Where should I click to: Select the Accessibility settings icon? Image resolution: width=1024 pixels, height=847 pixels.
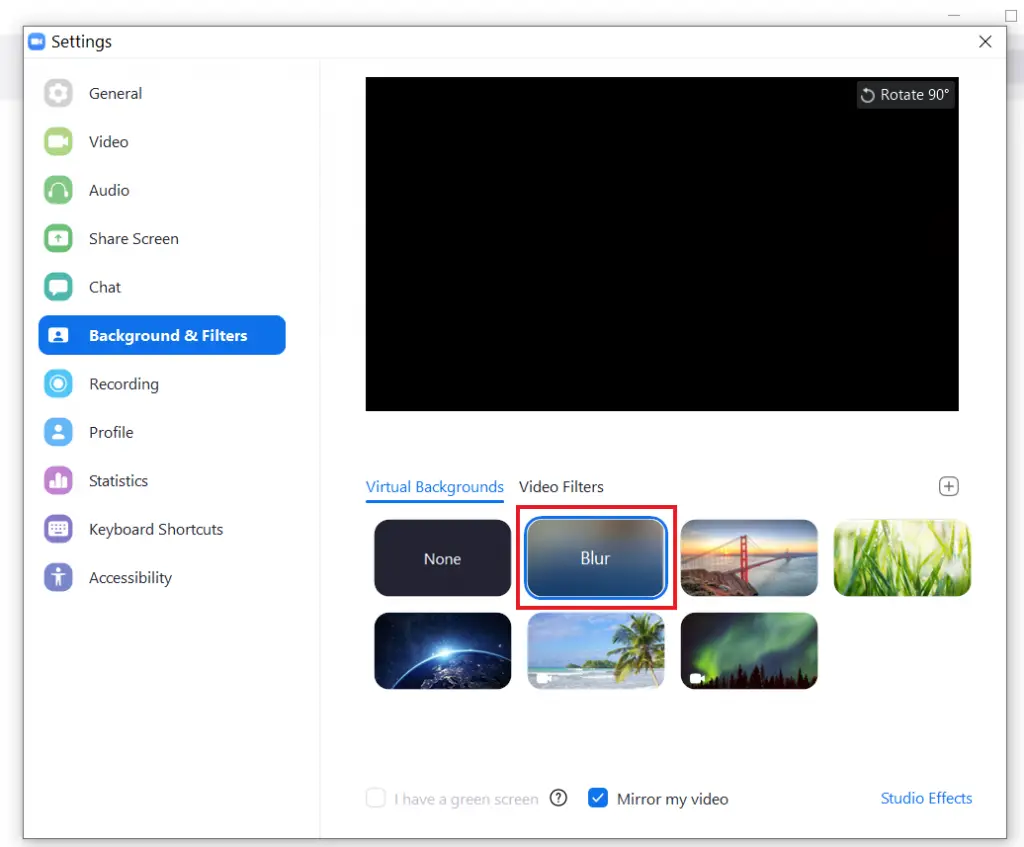[58, 577]
